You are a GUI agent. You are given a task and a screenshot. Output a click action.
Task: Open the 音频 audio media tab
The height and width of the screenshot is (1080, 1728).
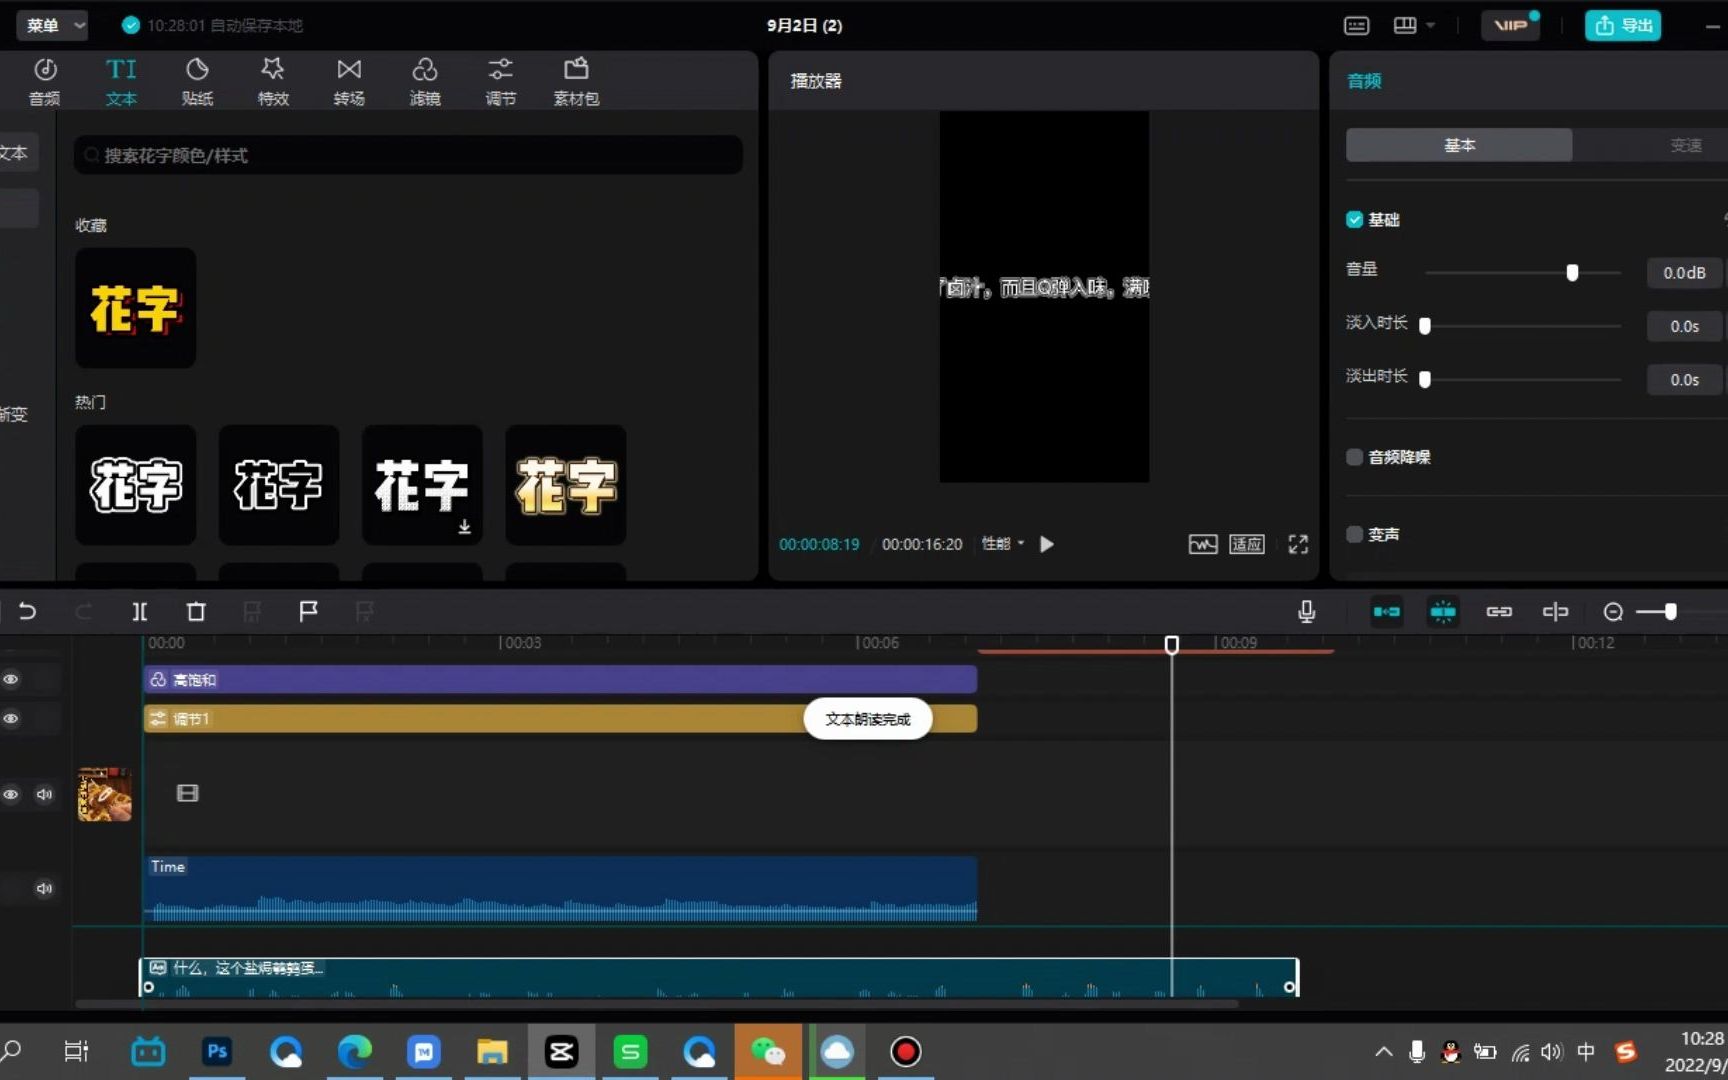point(44,81)
